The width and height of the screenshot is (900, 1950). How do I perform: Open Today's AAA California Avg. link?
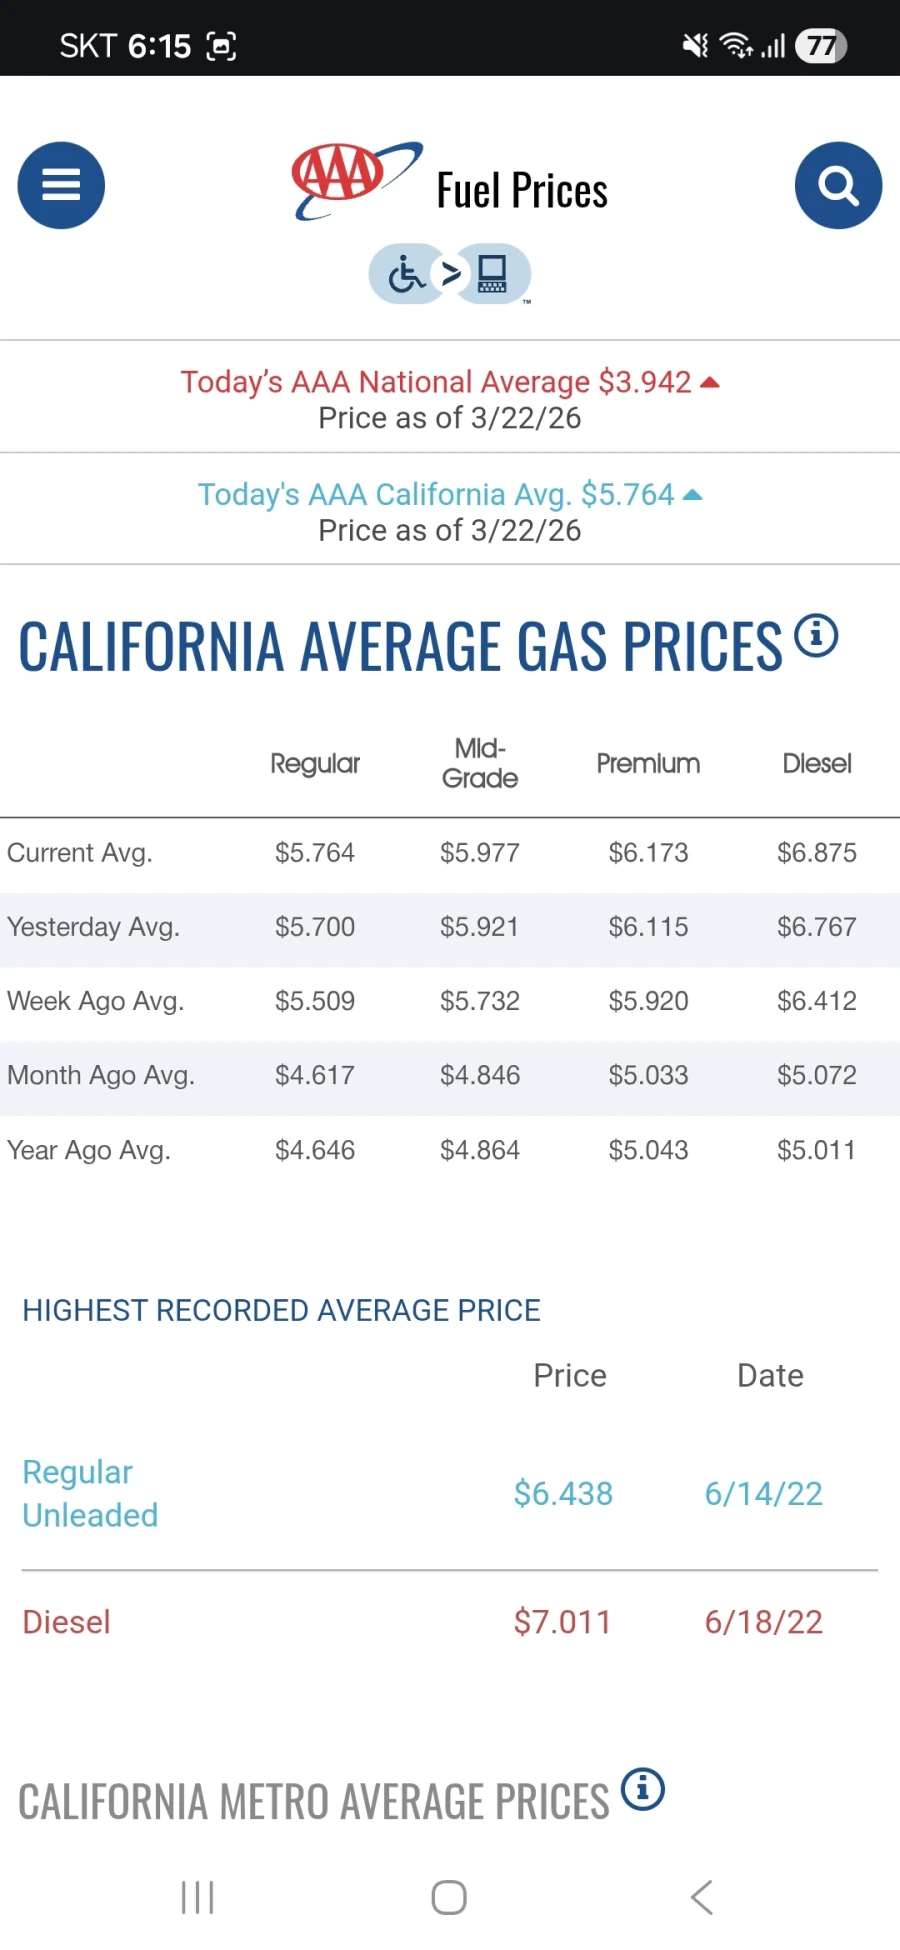(x=437, y=494)
